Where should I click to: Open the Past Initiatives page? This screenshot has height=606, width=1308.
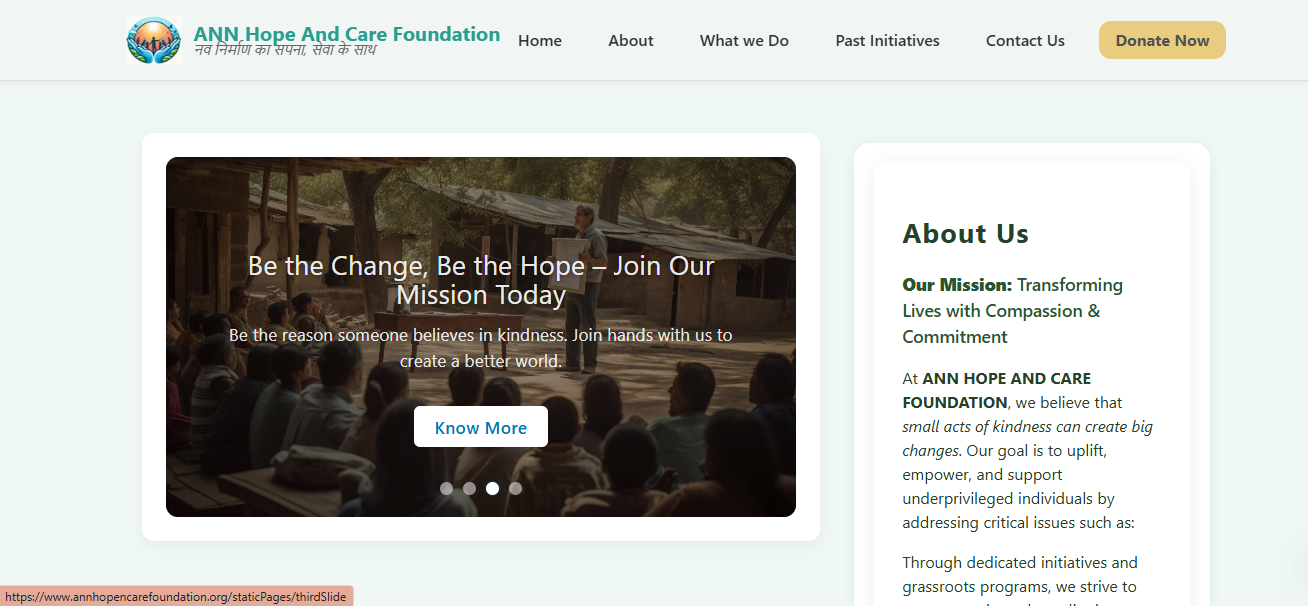[888, 41]
